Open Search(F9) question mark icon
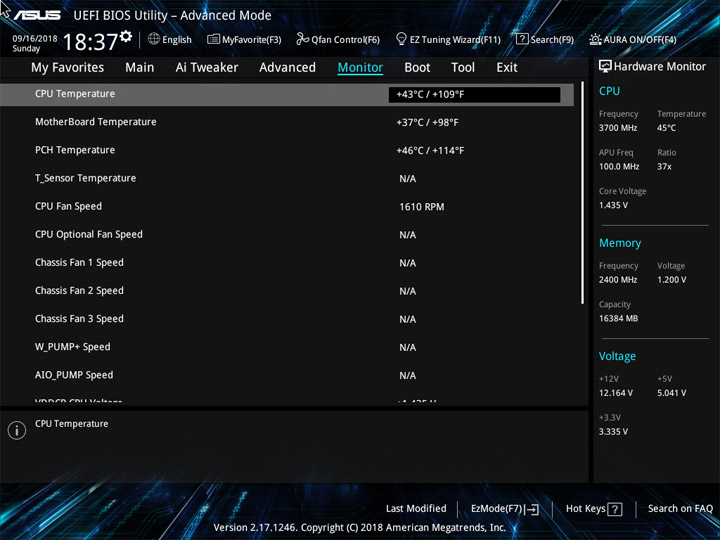Image resolution: width=720 pixels, height=540 pixels. click(522, 39)
